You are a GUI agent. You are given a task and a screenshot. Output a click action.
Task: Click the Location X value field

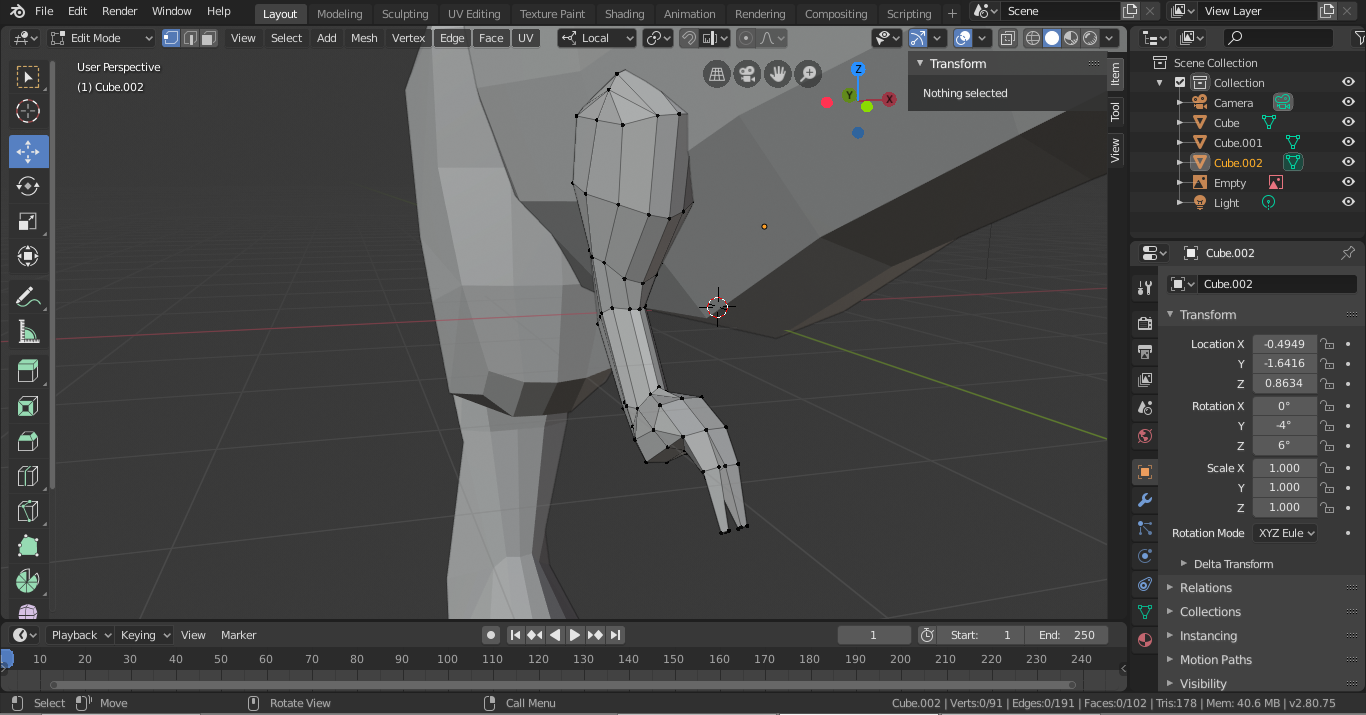[x=1284, y=344]
